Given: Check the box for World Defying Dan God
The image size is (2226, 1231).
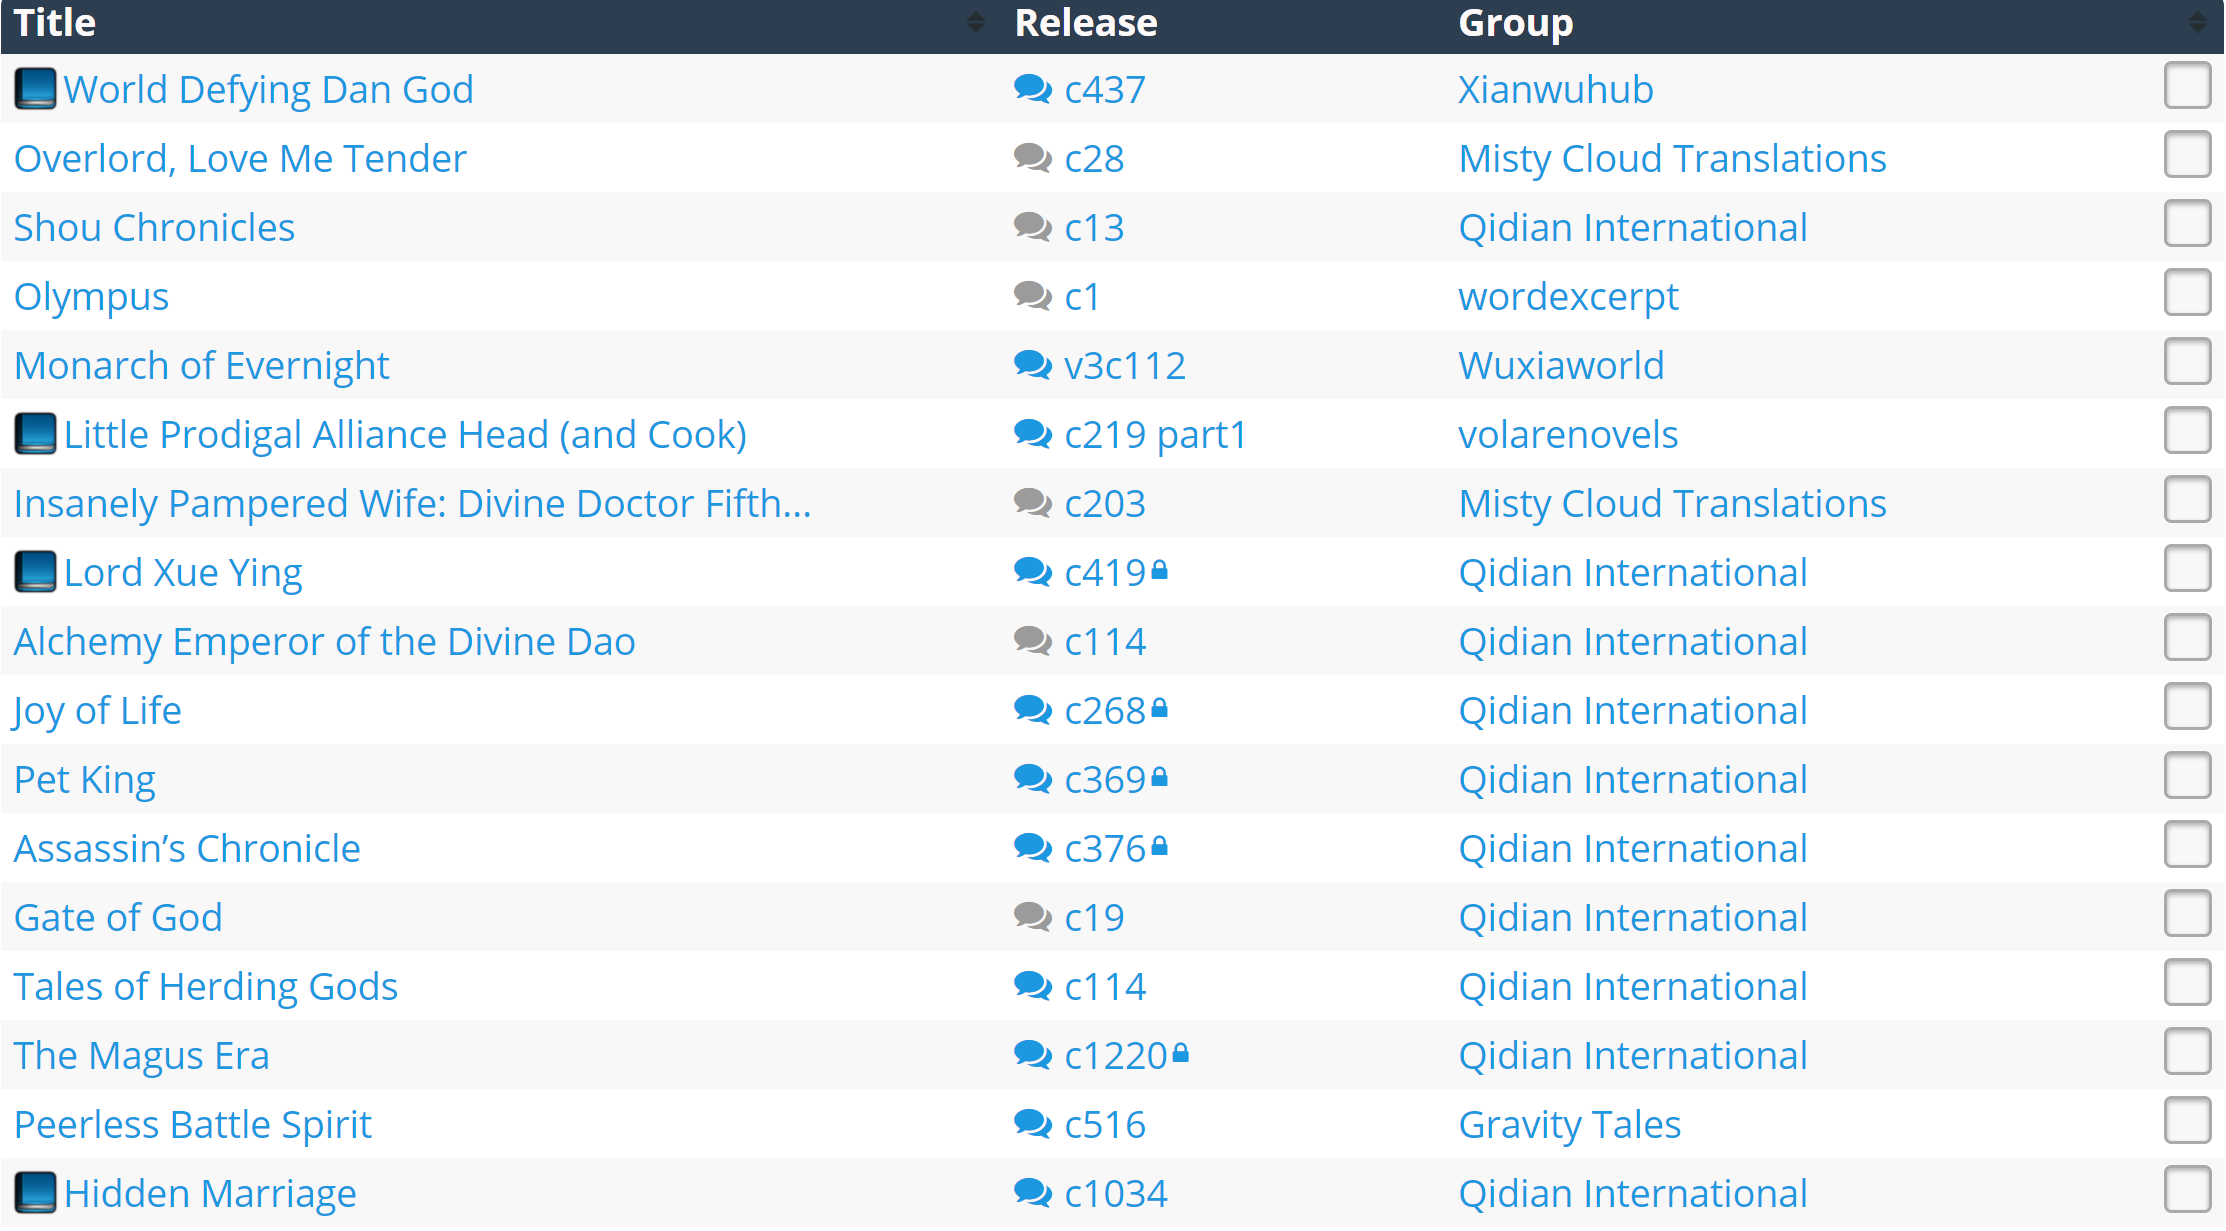Looking at the screenshot, I should 2187,86.
